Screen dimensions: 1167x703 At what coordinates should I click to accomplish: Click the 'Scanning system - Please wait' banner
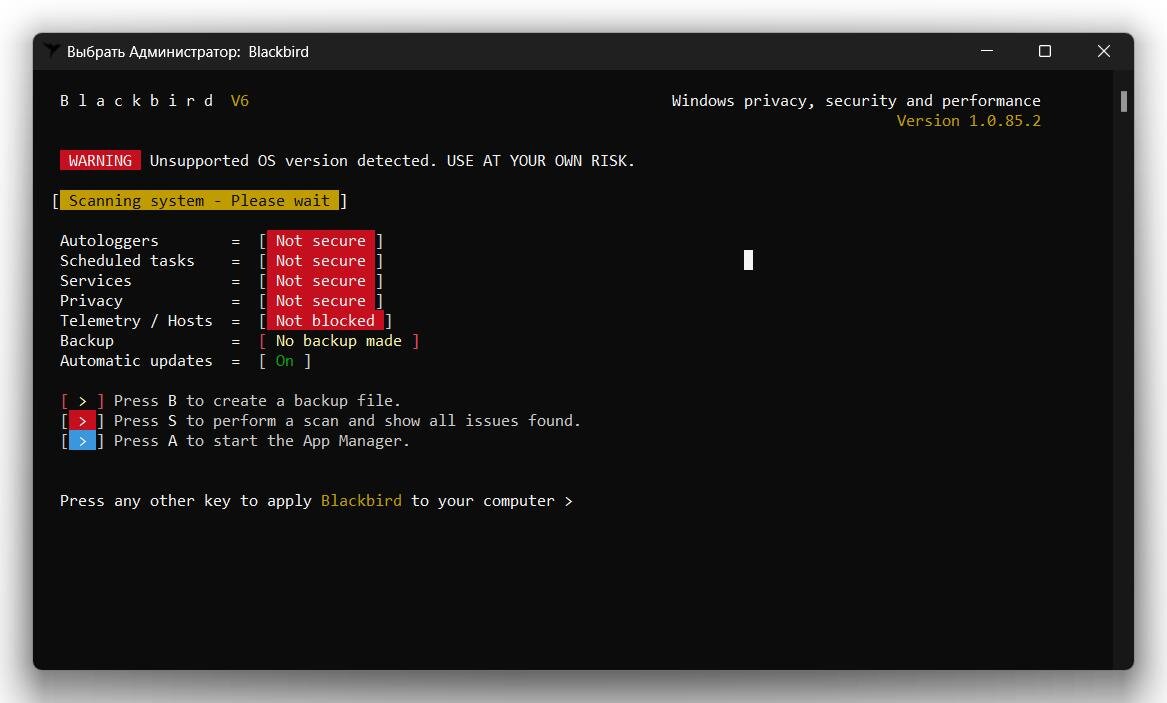pos(199,201)
